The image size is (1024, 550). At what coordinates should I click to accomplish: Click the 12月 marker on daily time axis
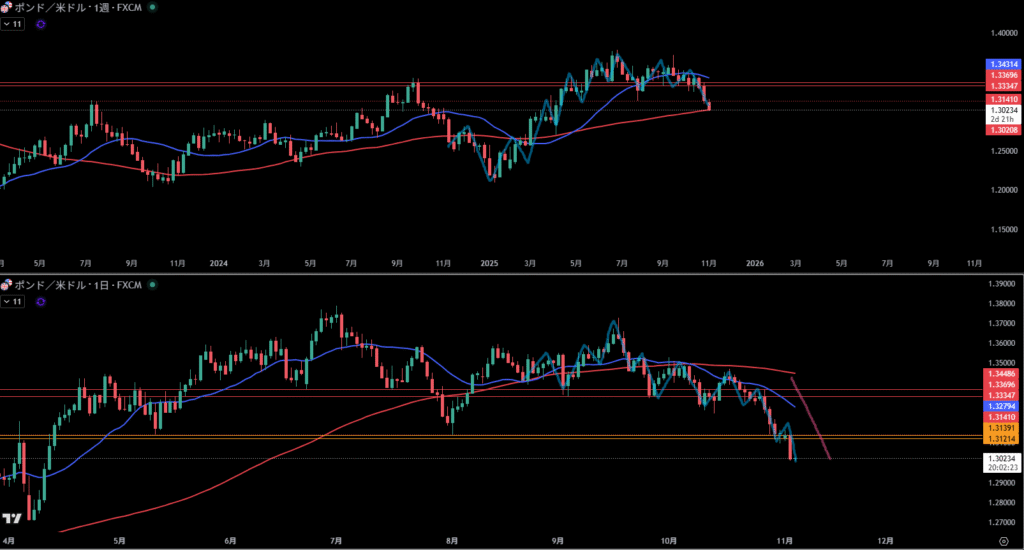884,541
